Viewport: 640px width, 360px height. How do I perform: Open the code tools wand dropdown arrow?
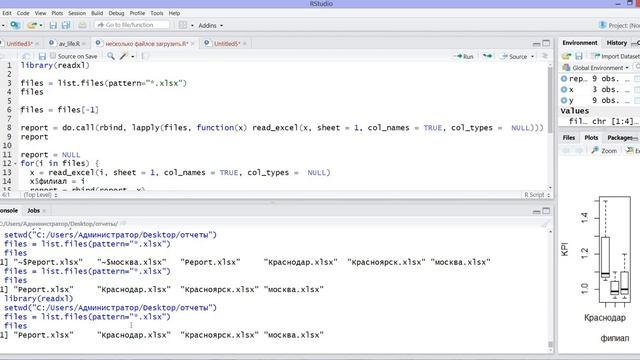click(133, 56)
